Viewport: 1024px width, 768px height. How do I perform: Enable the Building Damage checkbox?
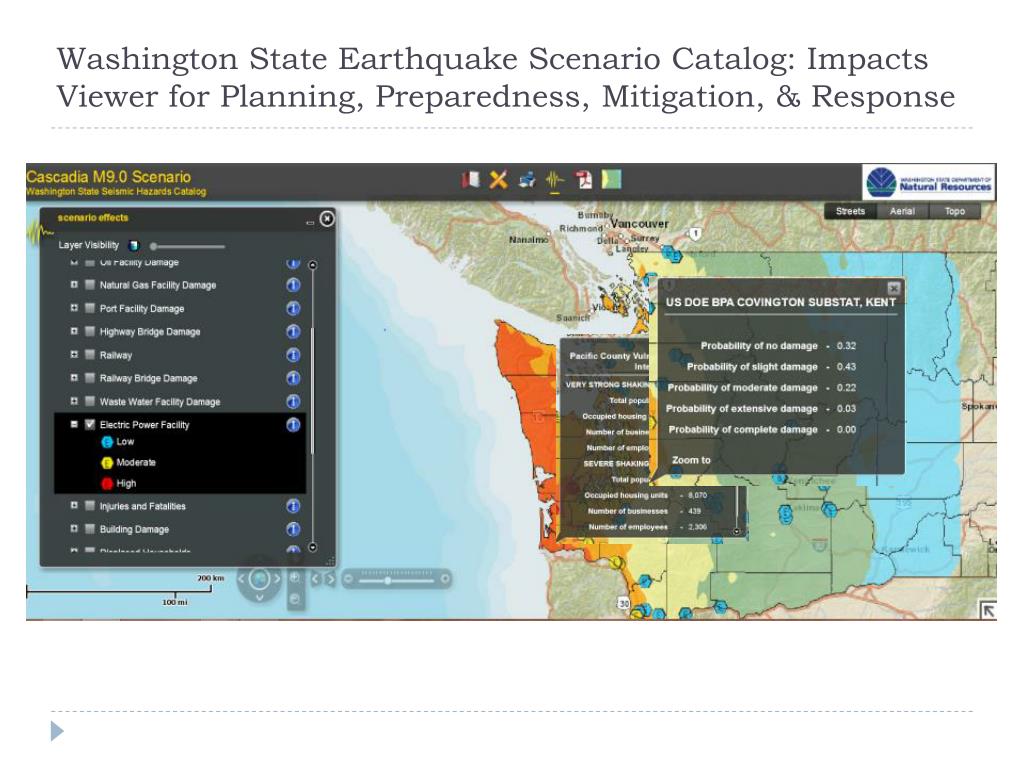pyautogui.click(x=90, y=529)
